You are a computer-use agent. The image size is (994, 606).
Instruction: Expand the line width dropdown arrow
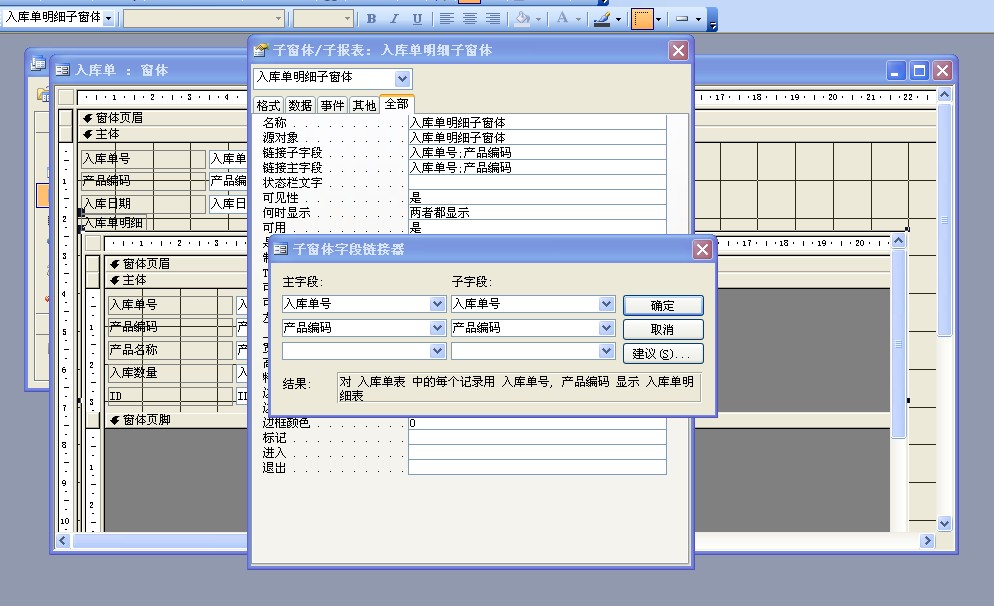click(659, 19)
